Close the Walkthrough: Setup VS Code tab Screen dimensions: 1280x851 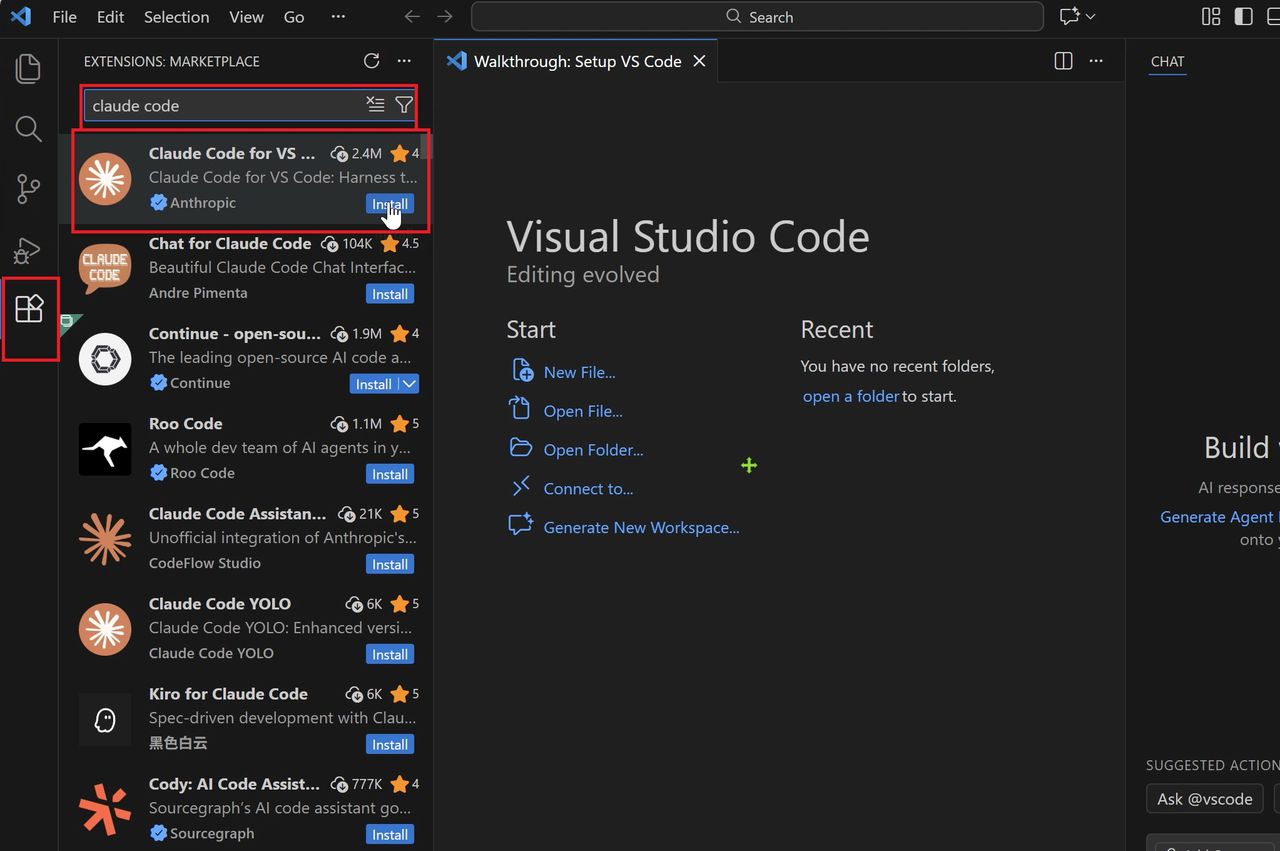click(x=699, y=61)
